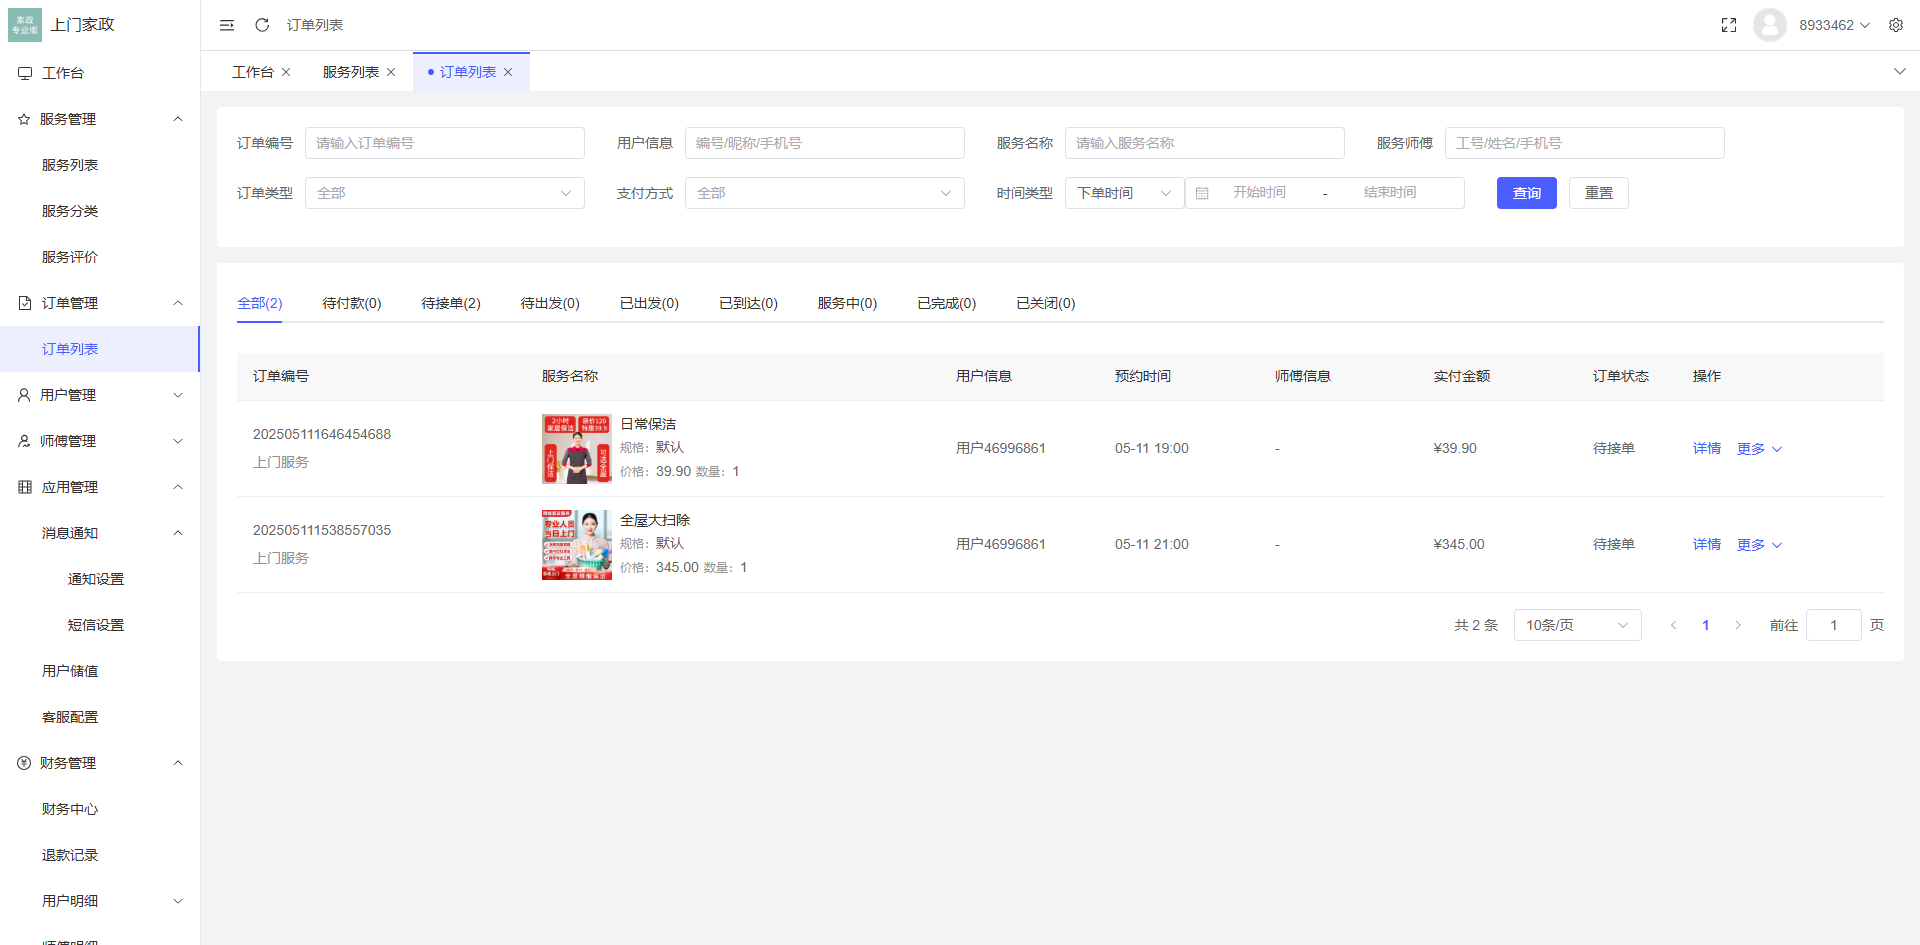Click the 订单管理 document icon in sidebar

tap(24, 302)
